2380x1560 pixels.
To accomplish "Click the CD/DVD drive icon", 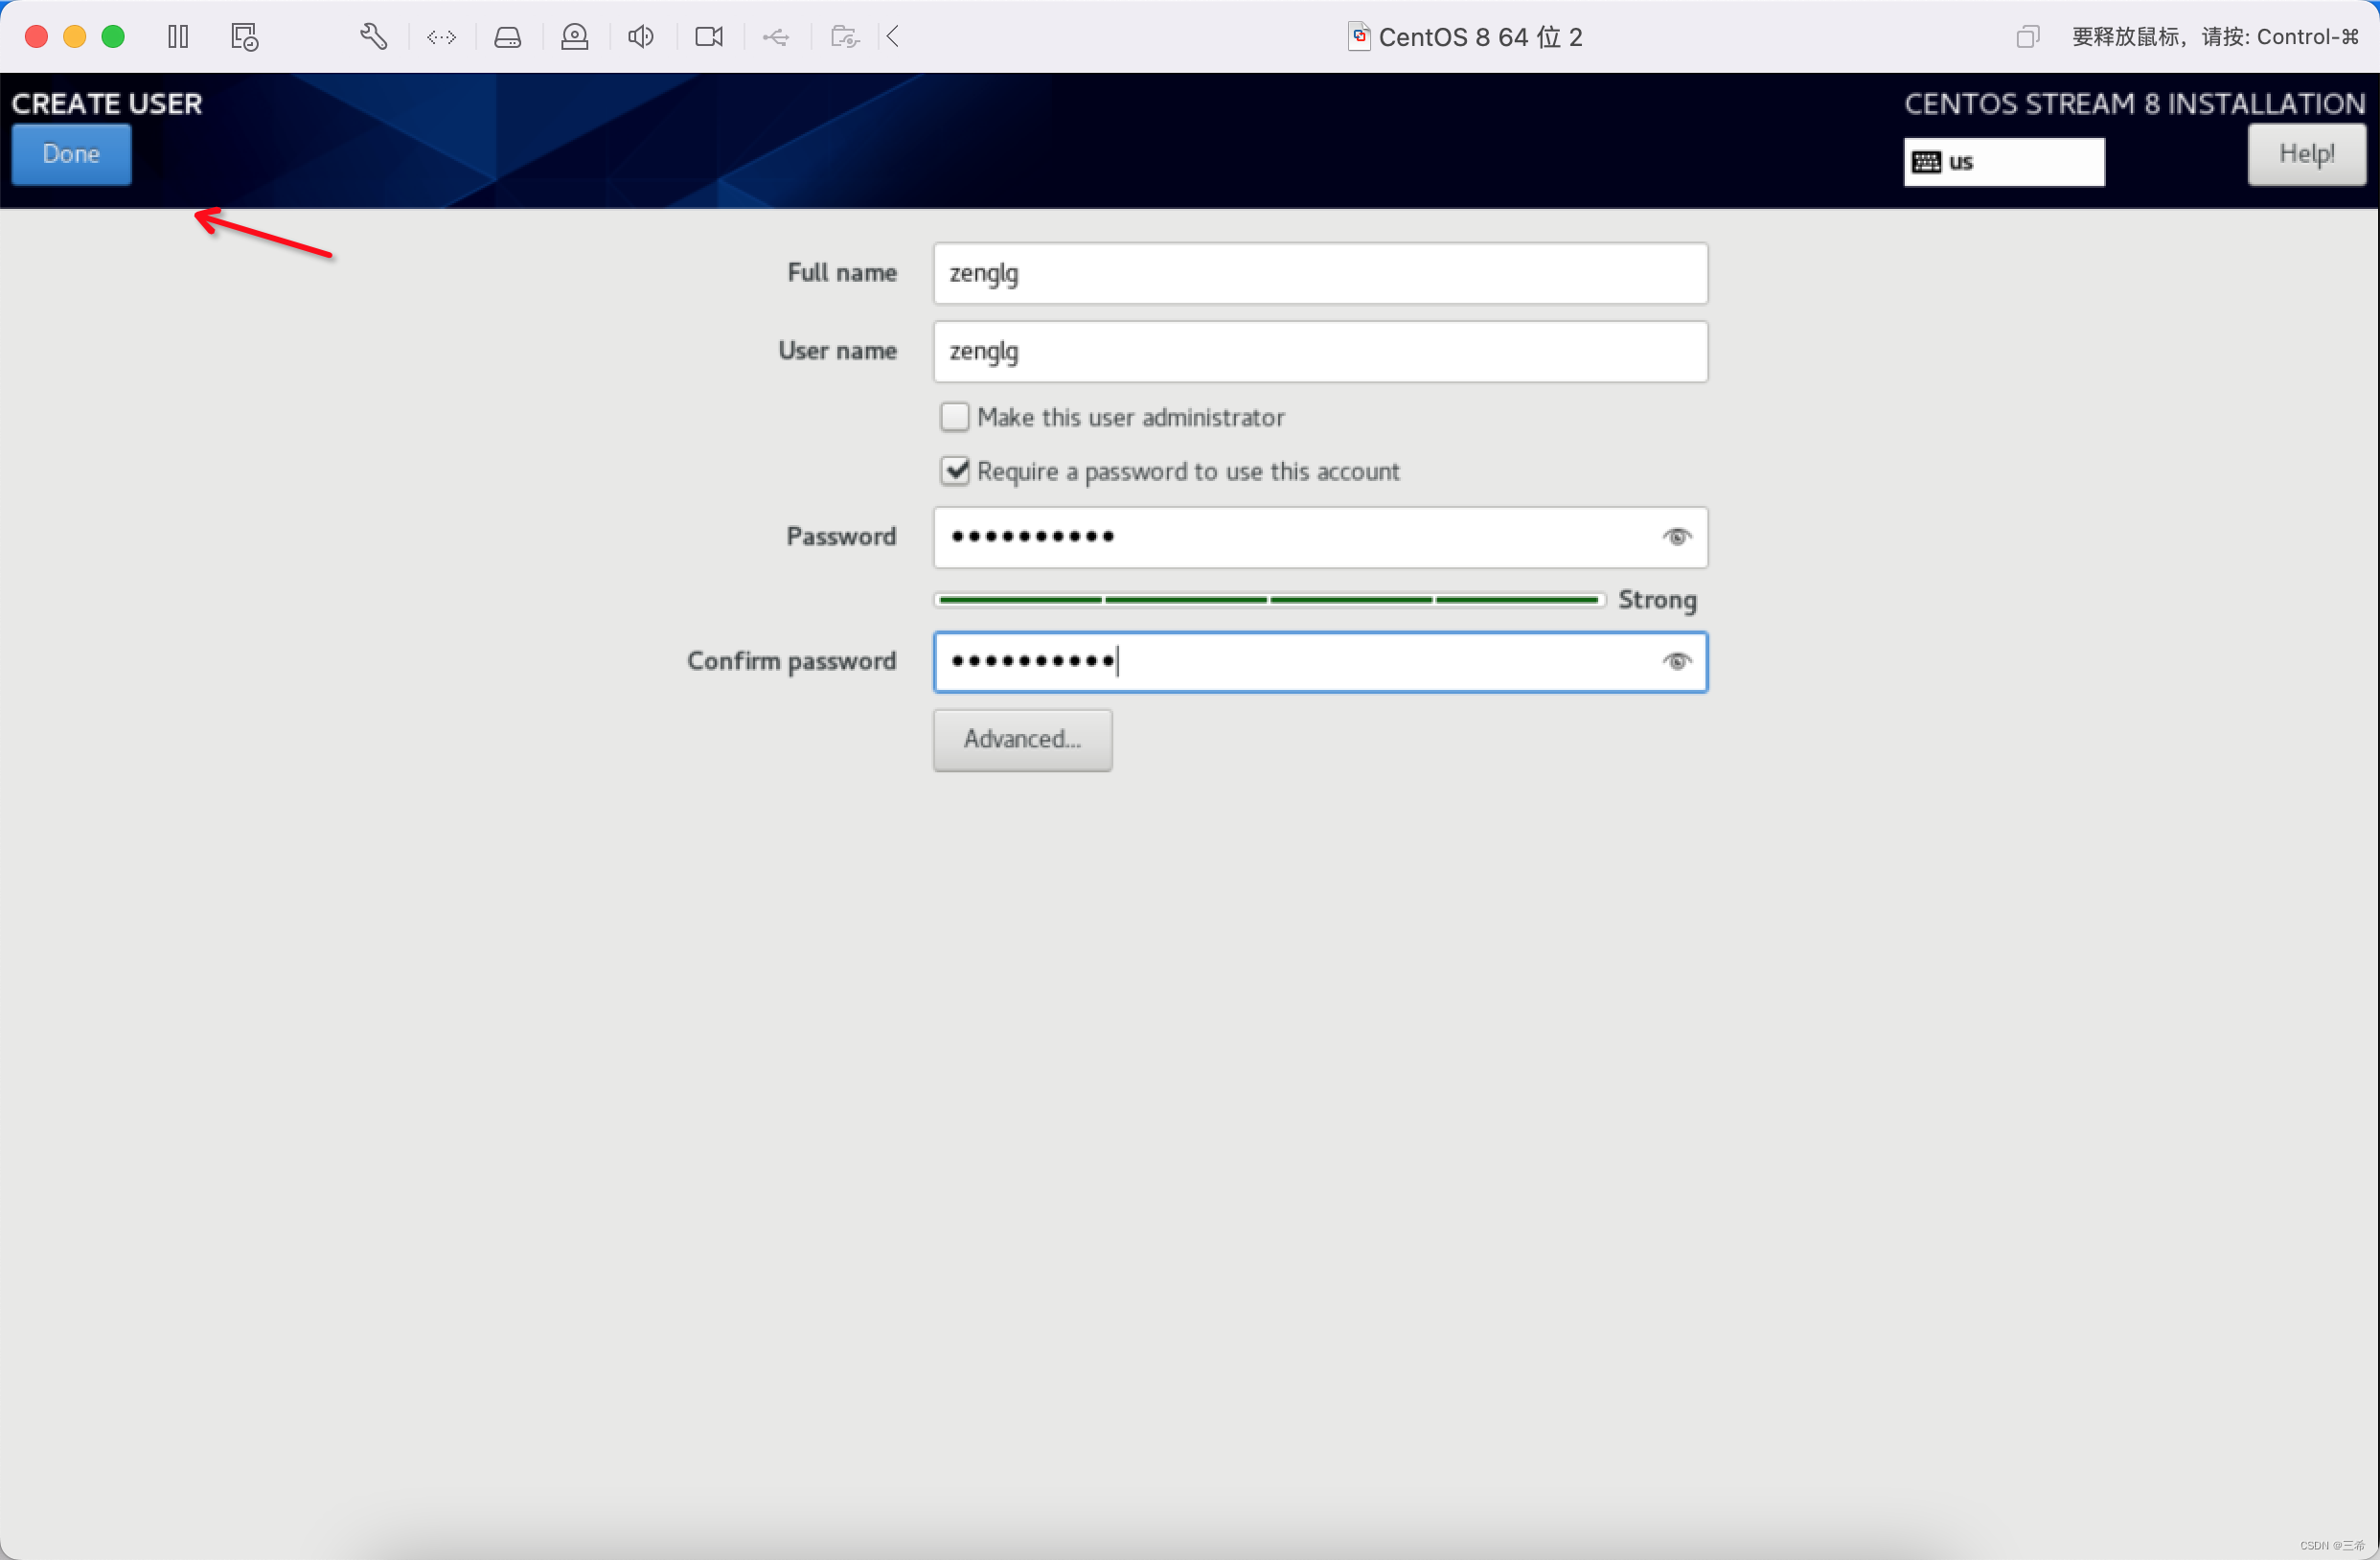I will coord(575,36).
